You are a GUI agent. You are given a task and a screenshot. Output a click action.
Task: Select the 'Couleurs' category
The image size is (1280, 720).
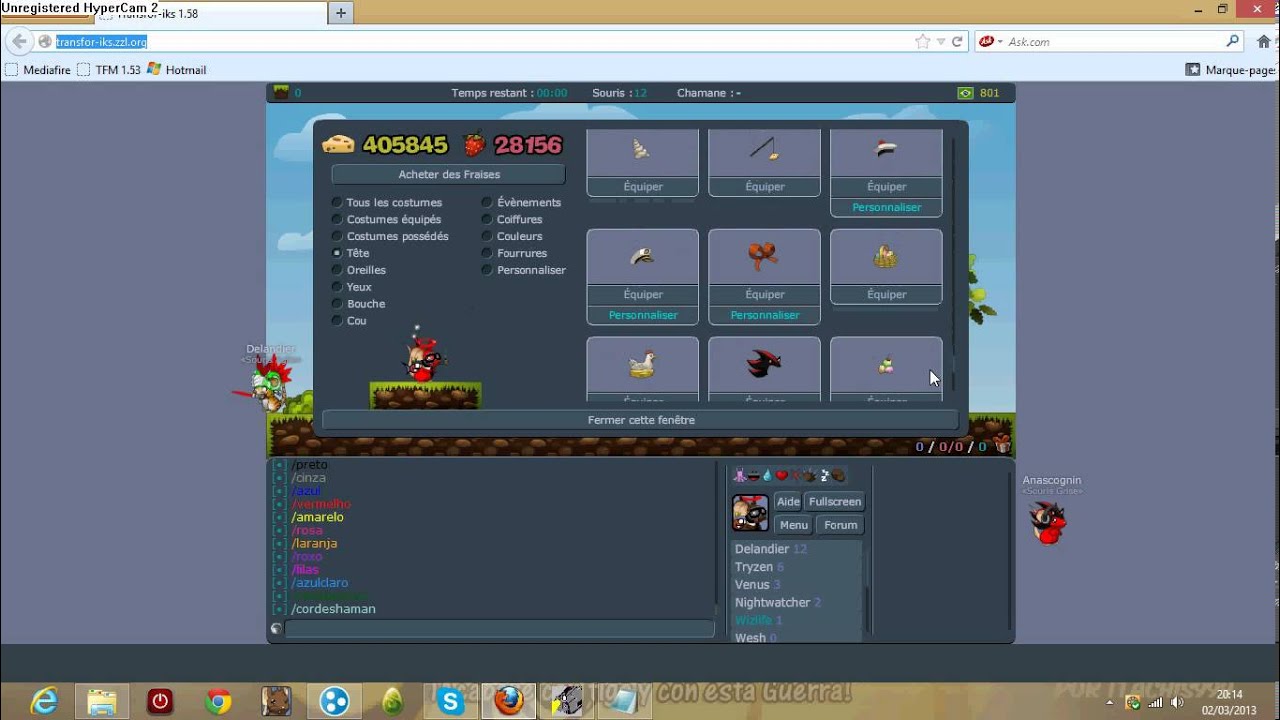tap(512, 237)
